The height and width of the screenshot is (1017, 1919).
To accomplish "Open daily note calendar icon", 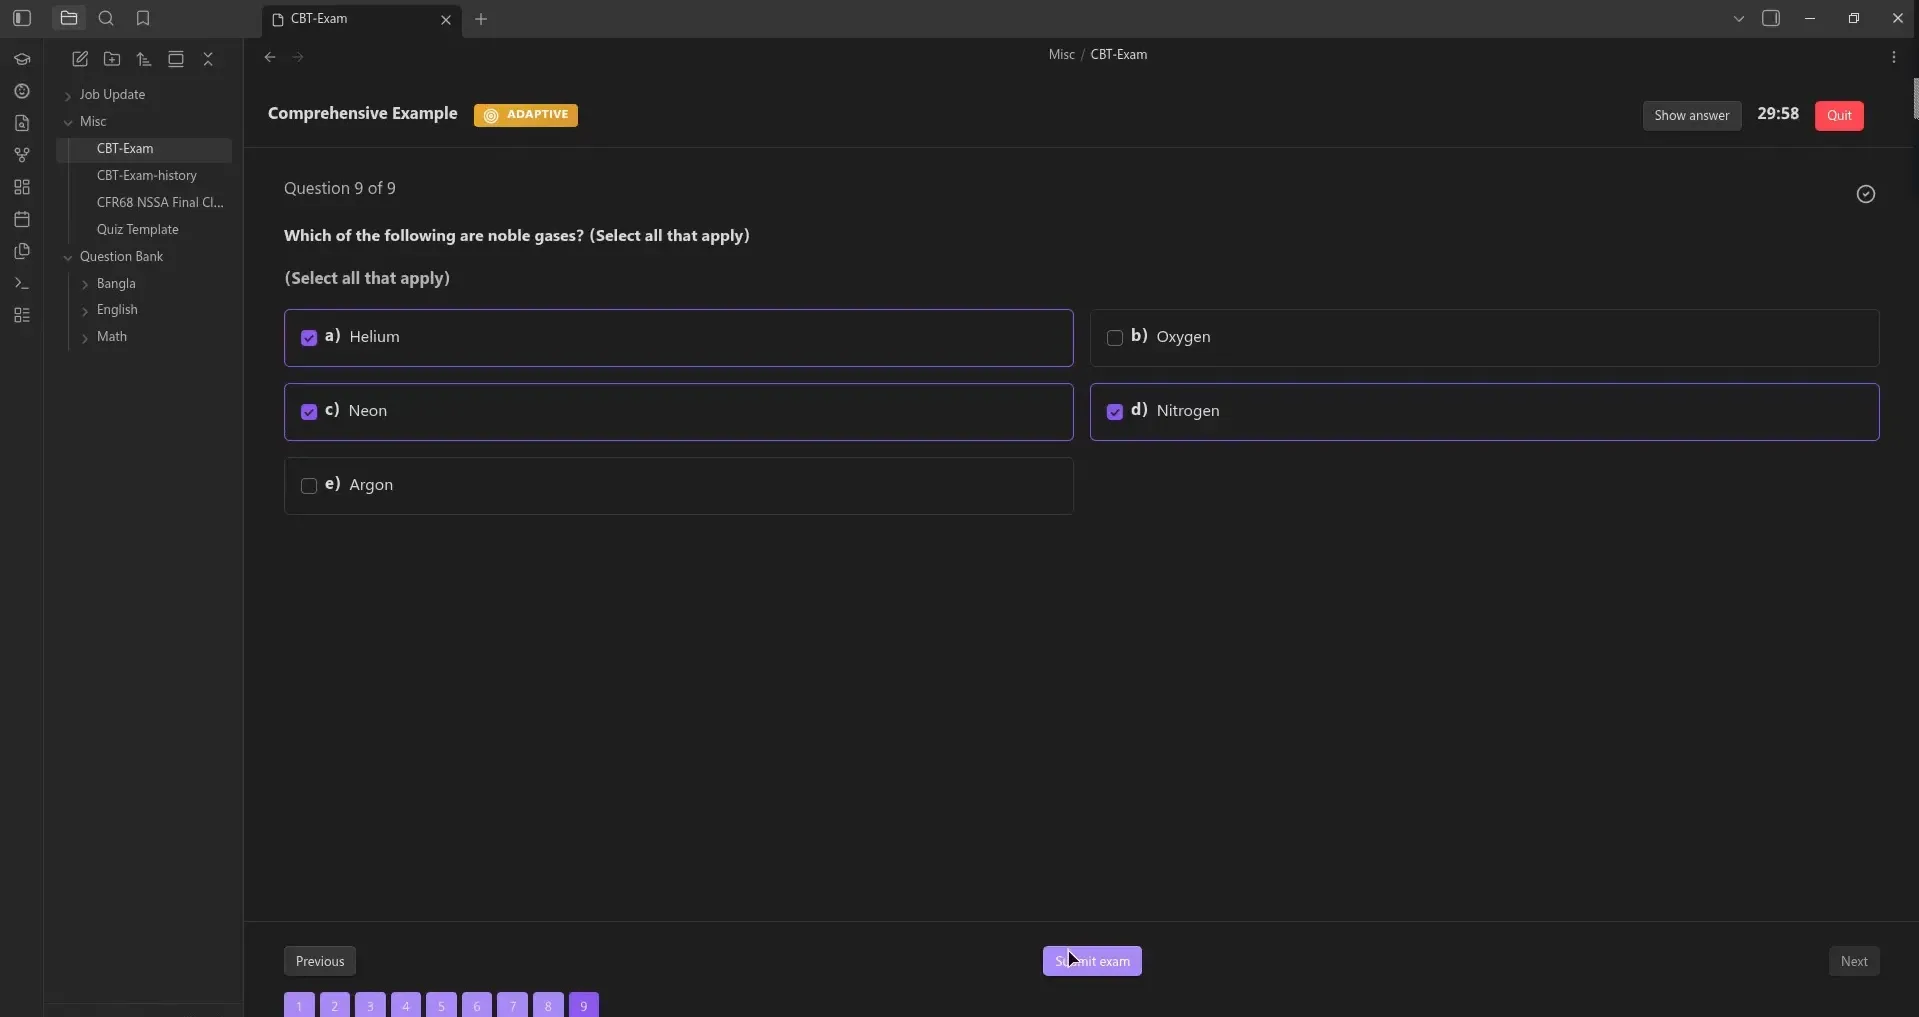I will (x=22, y=219).
